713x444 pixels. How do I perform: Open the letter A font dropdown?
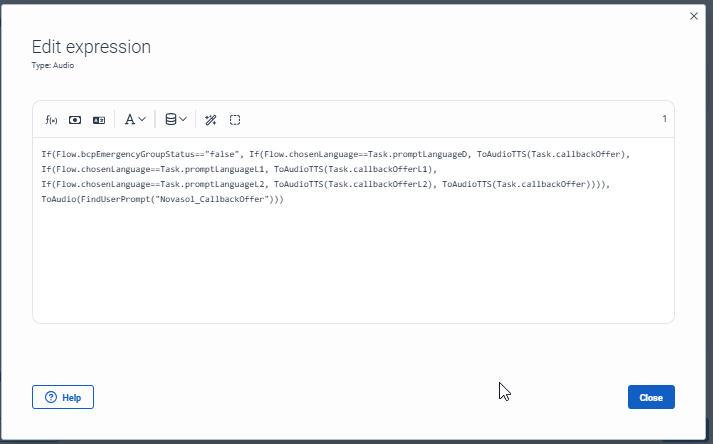tap(135, 120)
